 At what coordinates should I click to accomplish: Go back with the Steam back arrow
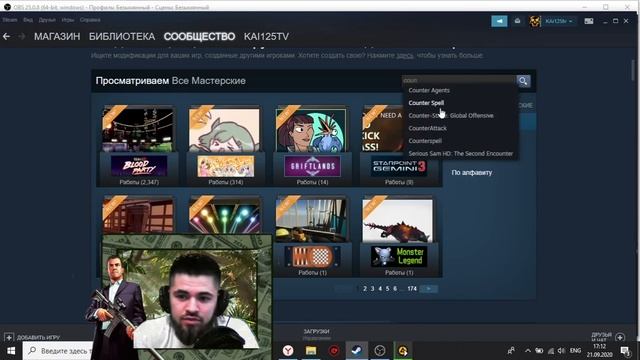[x=7, y=36]
